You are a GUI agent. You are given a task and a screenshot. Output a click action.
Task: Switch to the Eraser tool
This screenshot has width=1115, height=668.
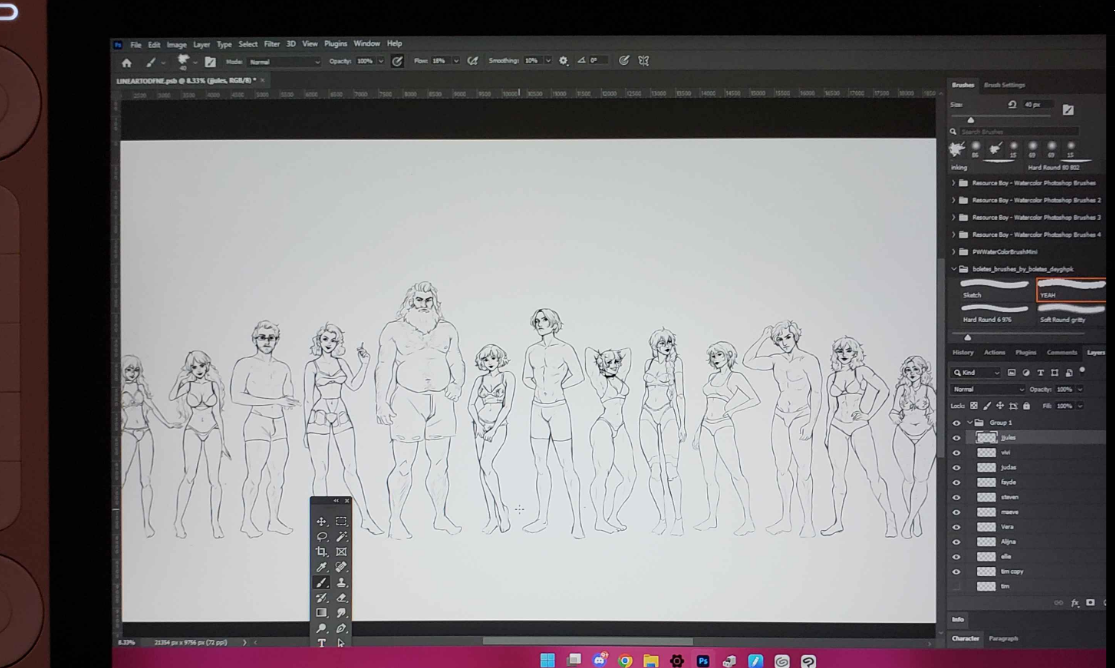pyautogui.click(x=341, y=597)
